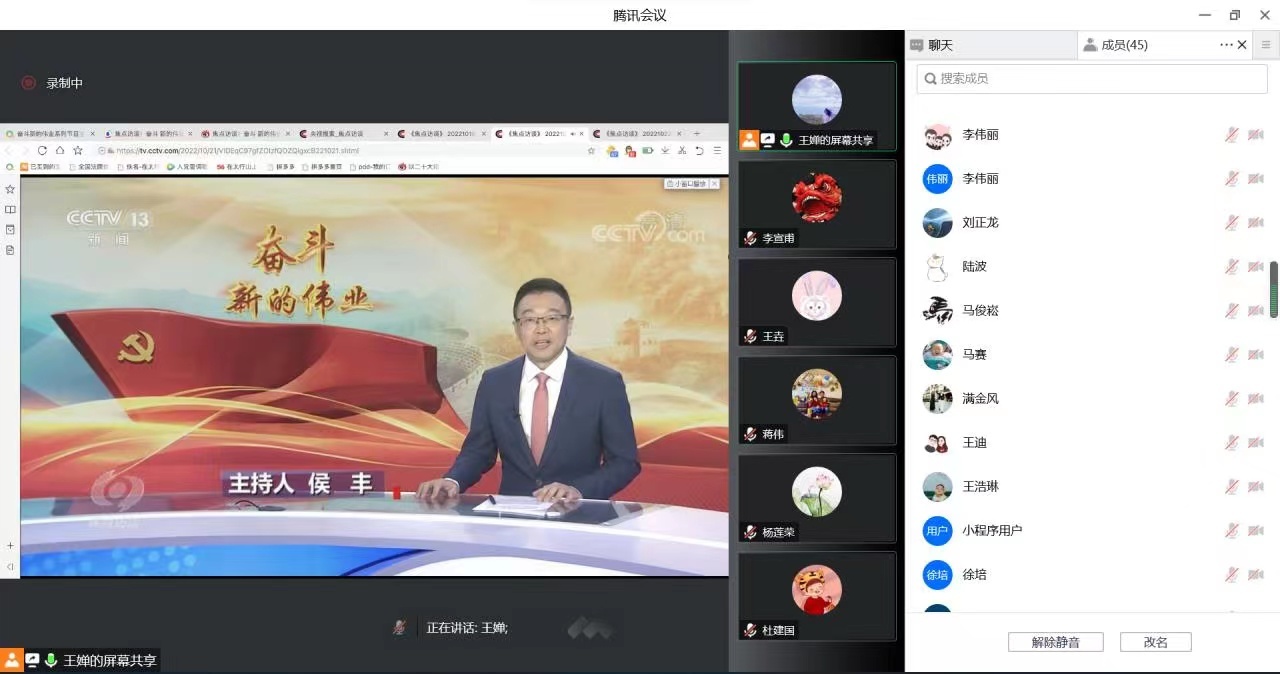Toggle the microphone icon for 王浩琳
Viewport: 1280px width, 674px height.
coord(1232,486)
